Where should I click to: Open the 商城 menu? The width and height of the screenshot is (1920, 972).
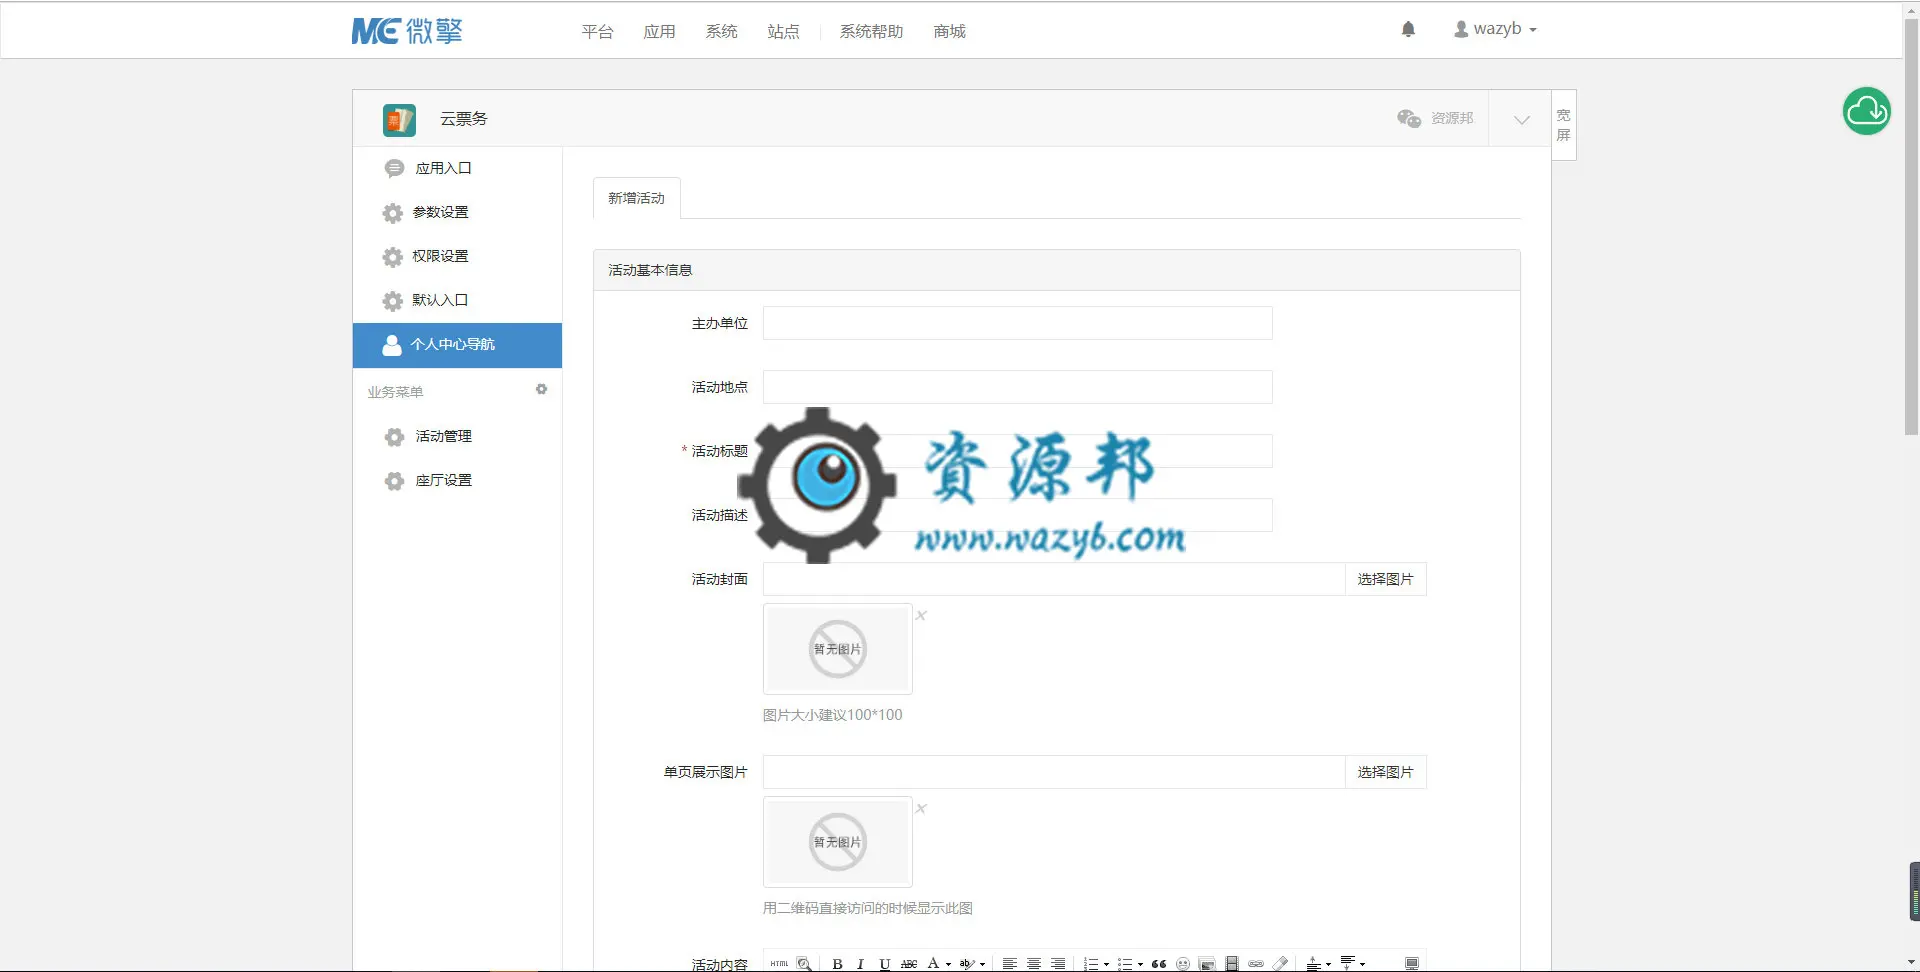(x=949, y=32)
